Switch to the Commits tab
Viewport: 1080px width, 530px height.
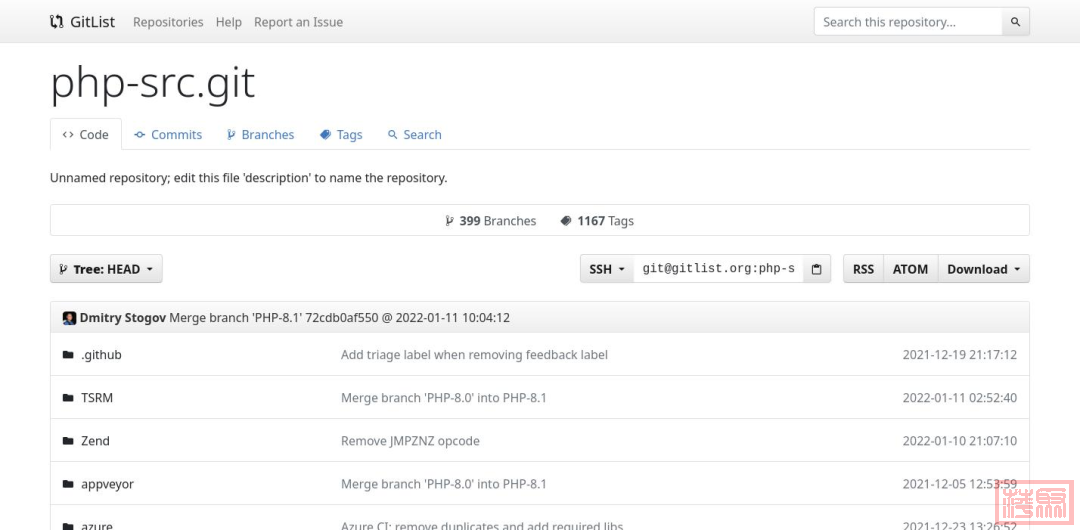[168, 135]
